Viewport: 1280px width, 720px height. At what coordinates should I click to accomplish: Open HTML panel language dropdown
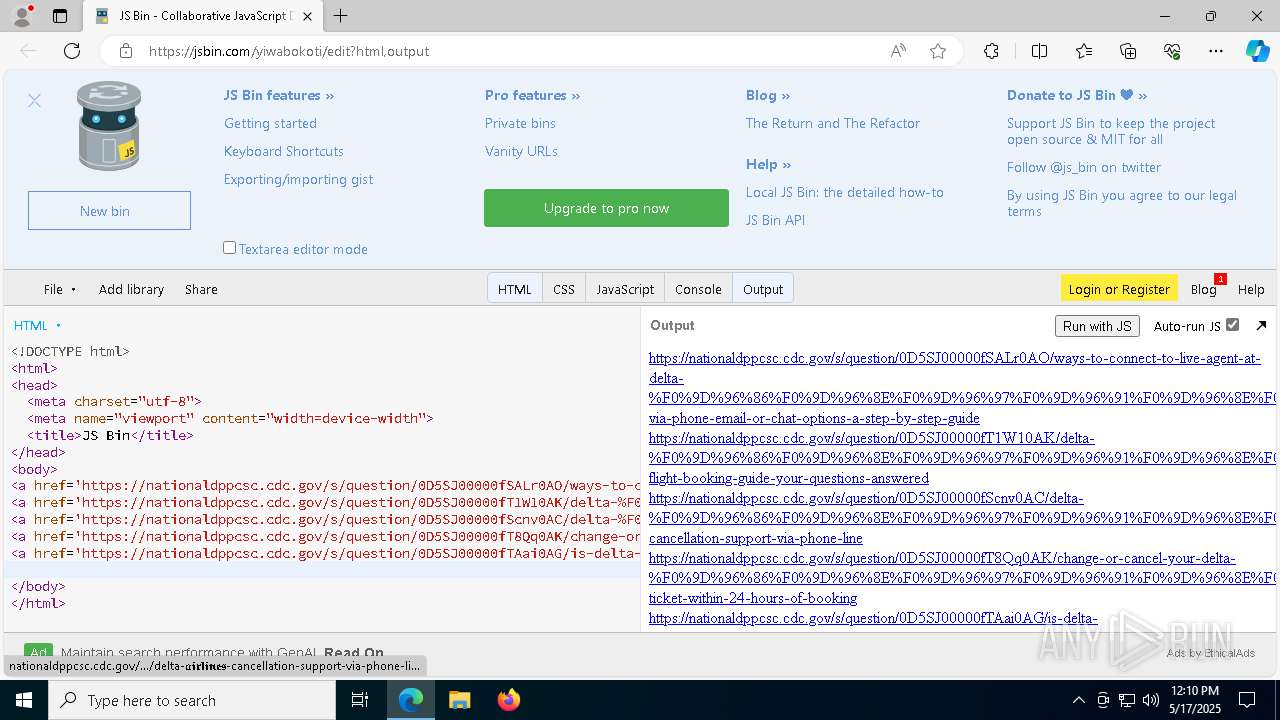(37, 325)
